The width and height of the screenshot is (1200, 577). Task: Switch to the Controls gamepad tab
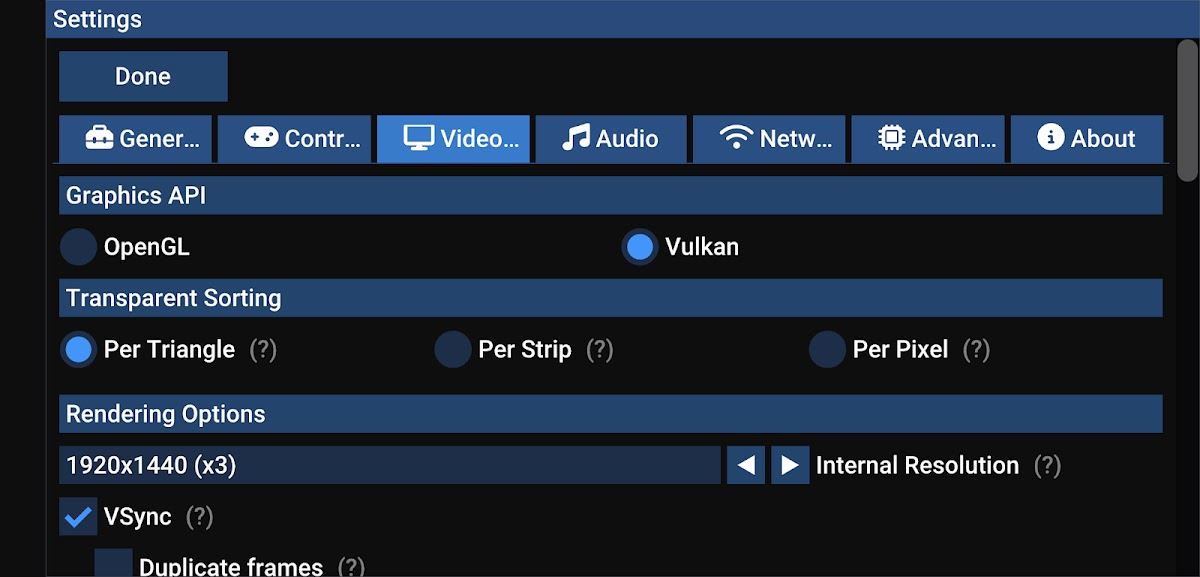pyautogui.click(x=294, y=139)
